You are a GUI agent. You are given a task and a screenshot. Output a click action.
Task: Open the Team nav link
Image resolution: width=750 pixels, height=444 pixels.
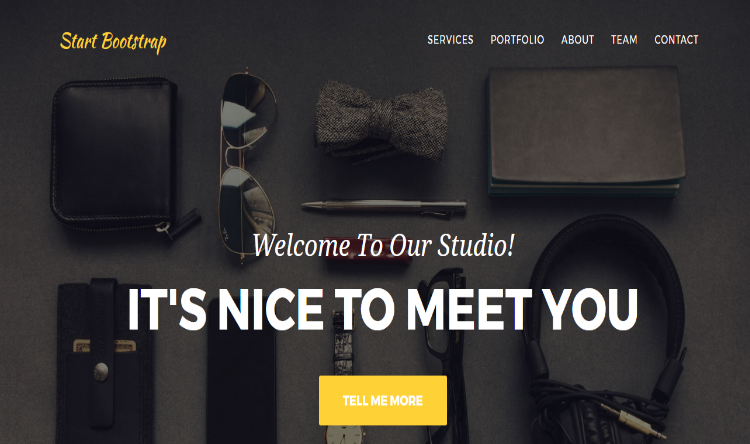tap(624, 40)
